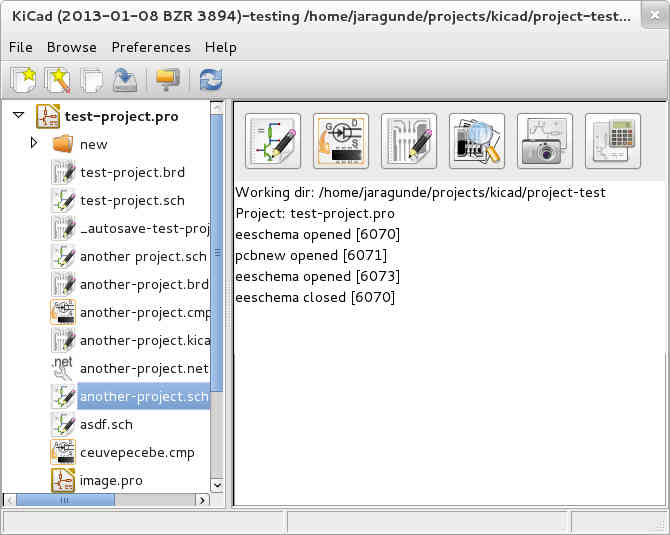
Task: Click icon beside another project.sch
Action: click(63, 256)
